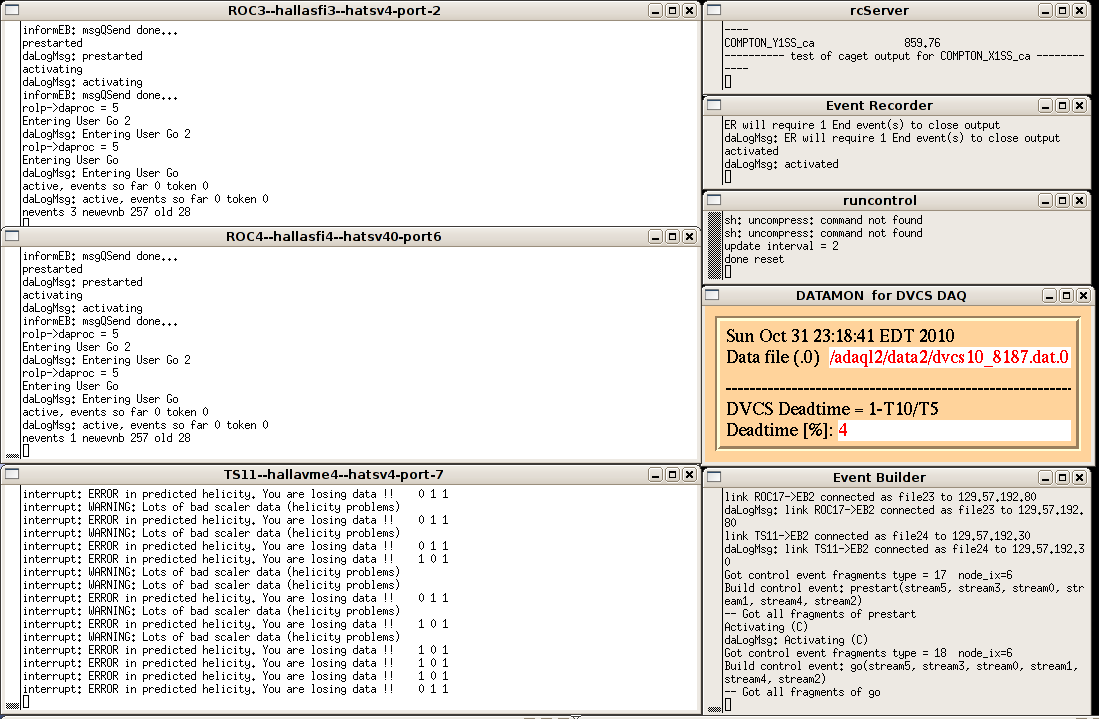Maximize the Event Builder window
Screen dimensions: 1099x719
(1062, 477)
